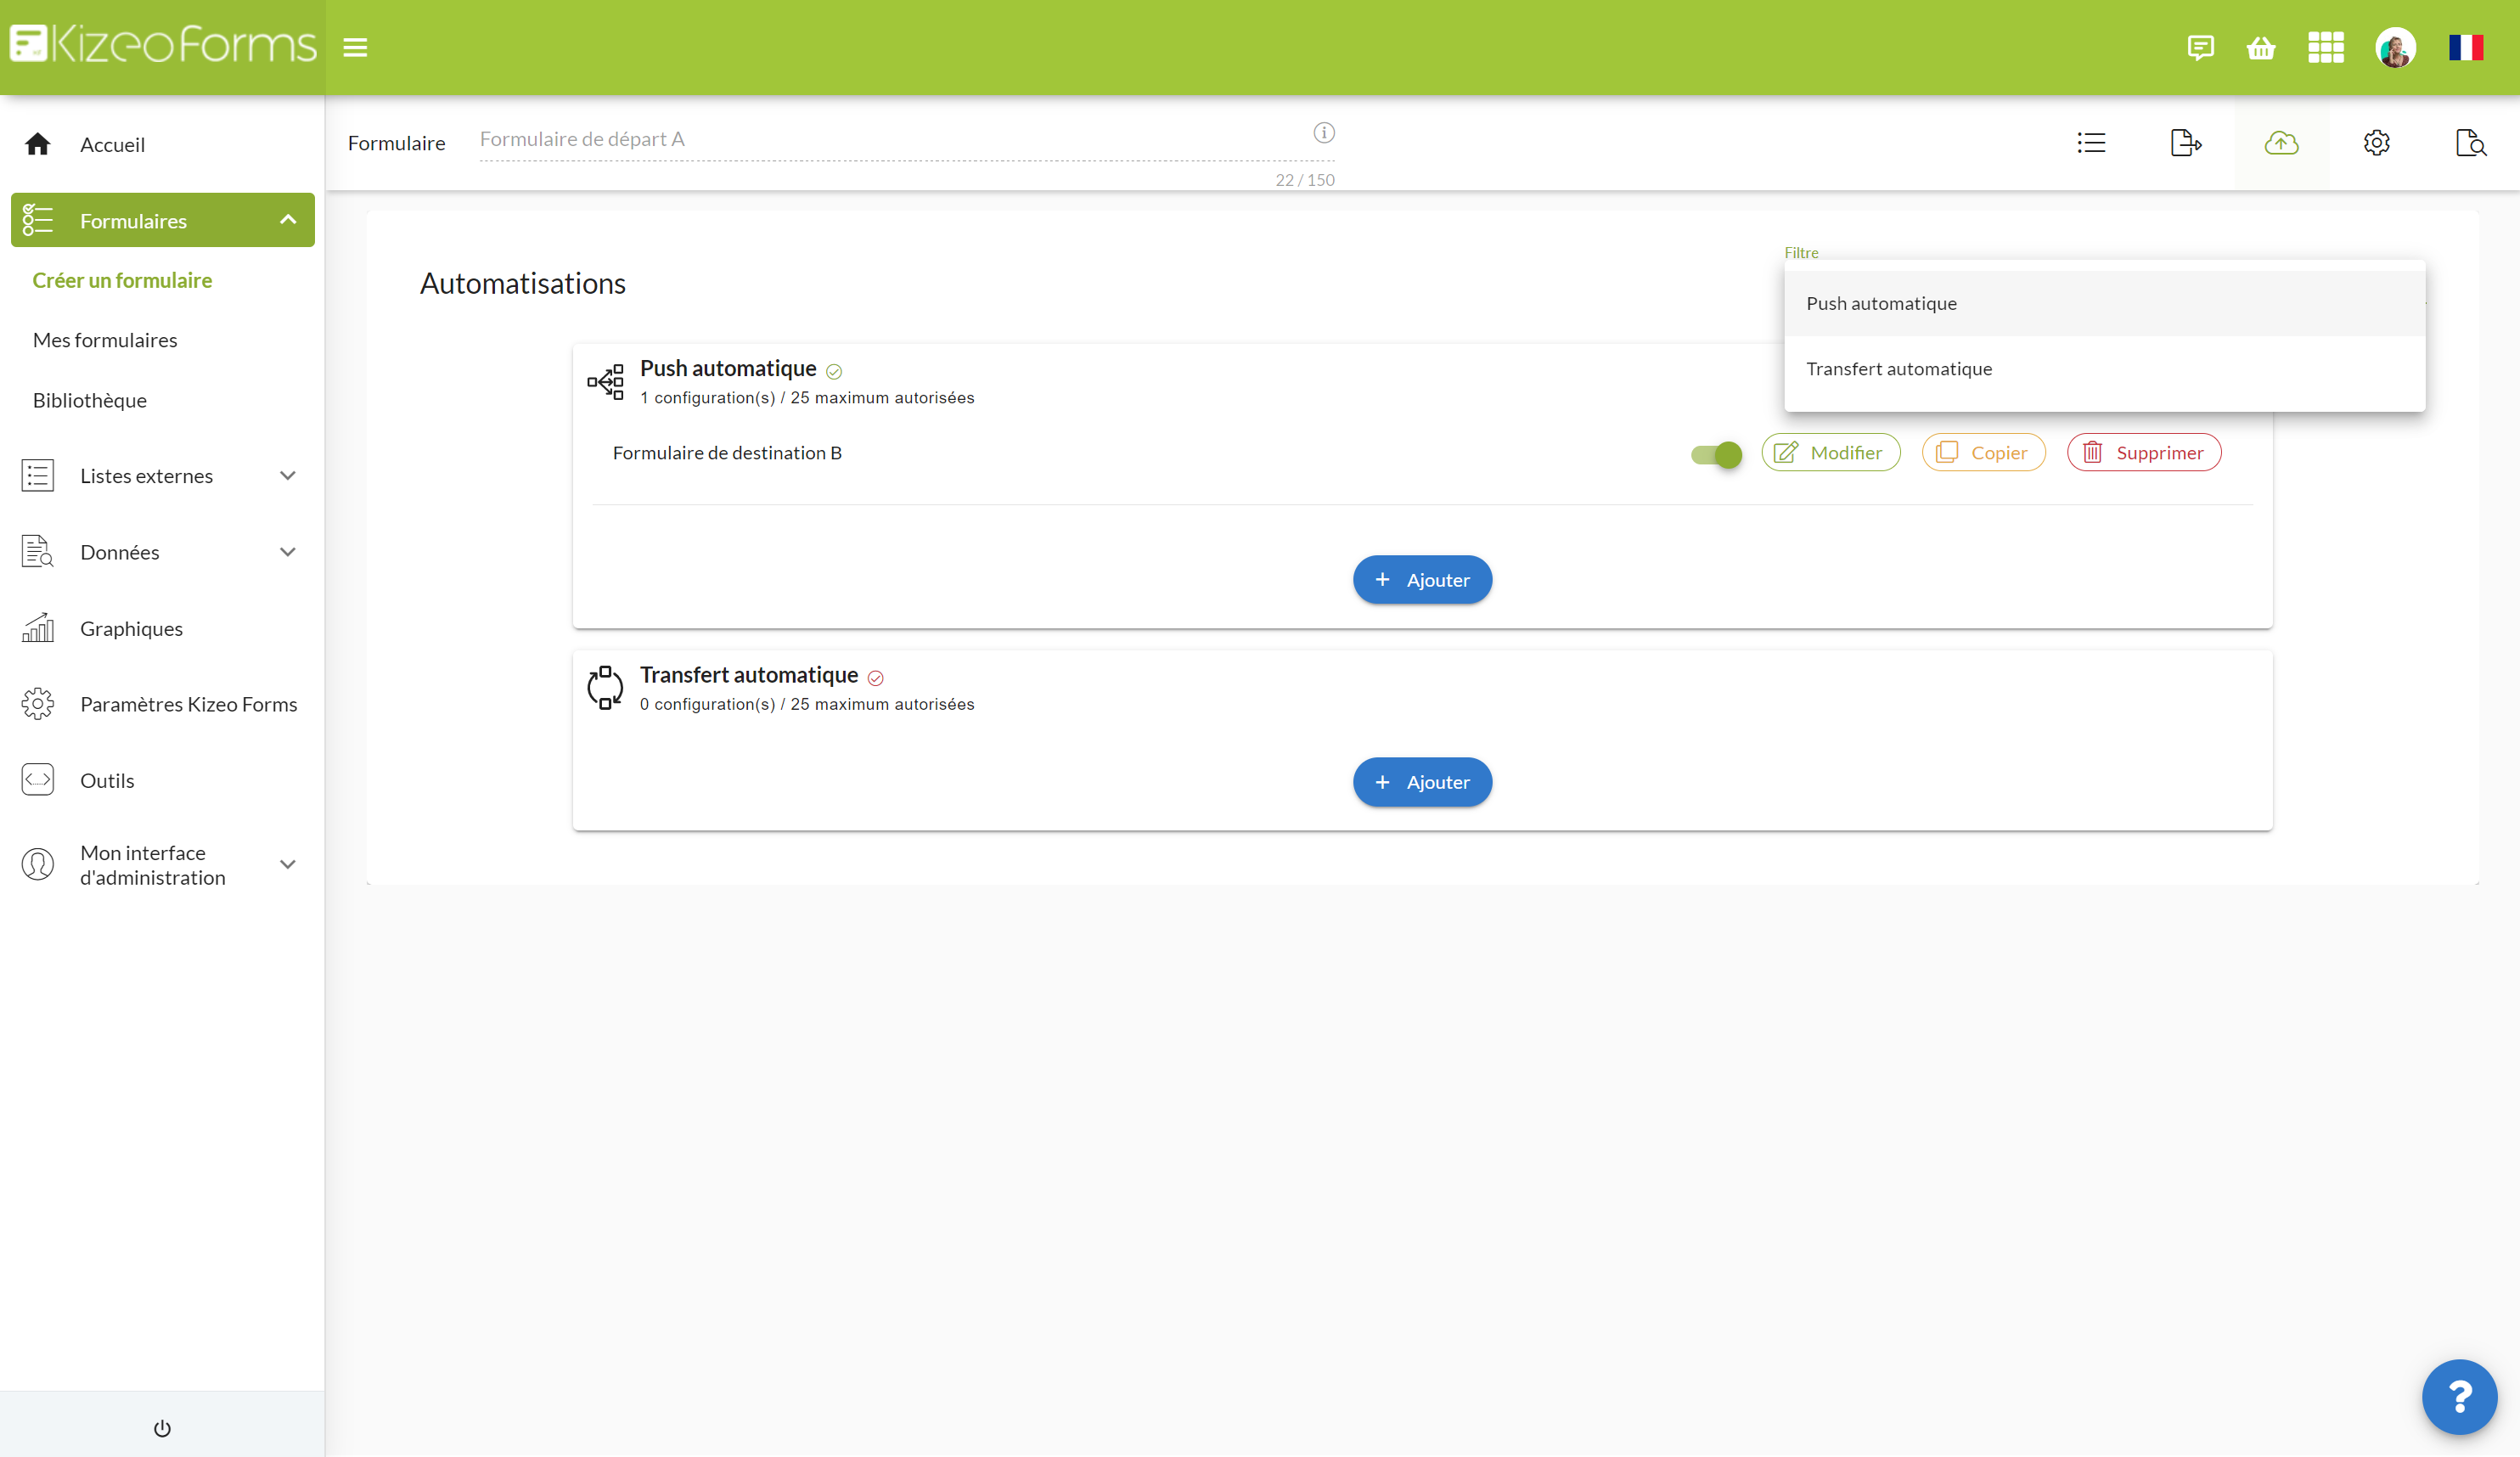This screenshot has width=2520, height=1457.
Task: Click the Formulaire de destination B row text
Action: [727, 453]
